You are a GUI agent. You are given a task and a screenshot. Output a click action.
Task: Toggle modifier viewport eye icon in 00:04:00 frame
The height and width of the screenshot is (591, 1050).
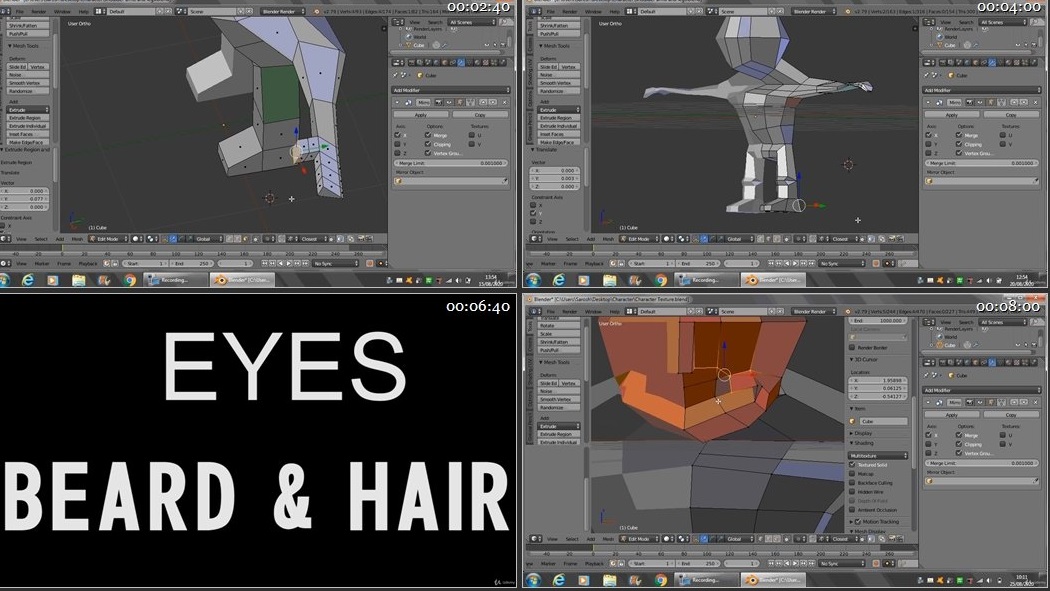coord(980,102)
